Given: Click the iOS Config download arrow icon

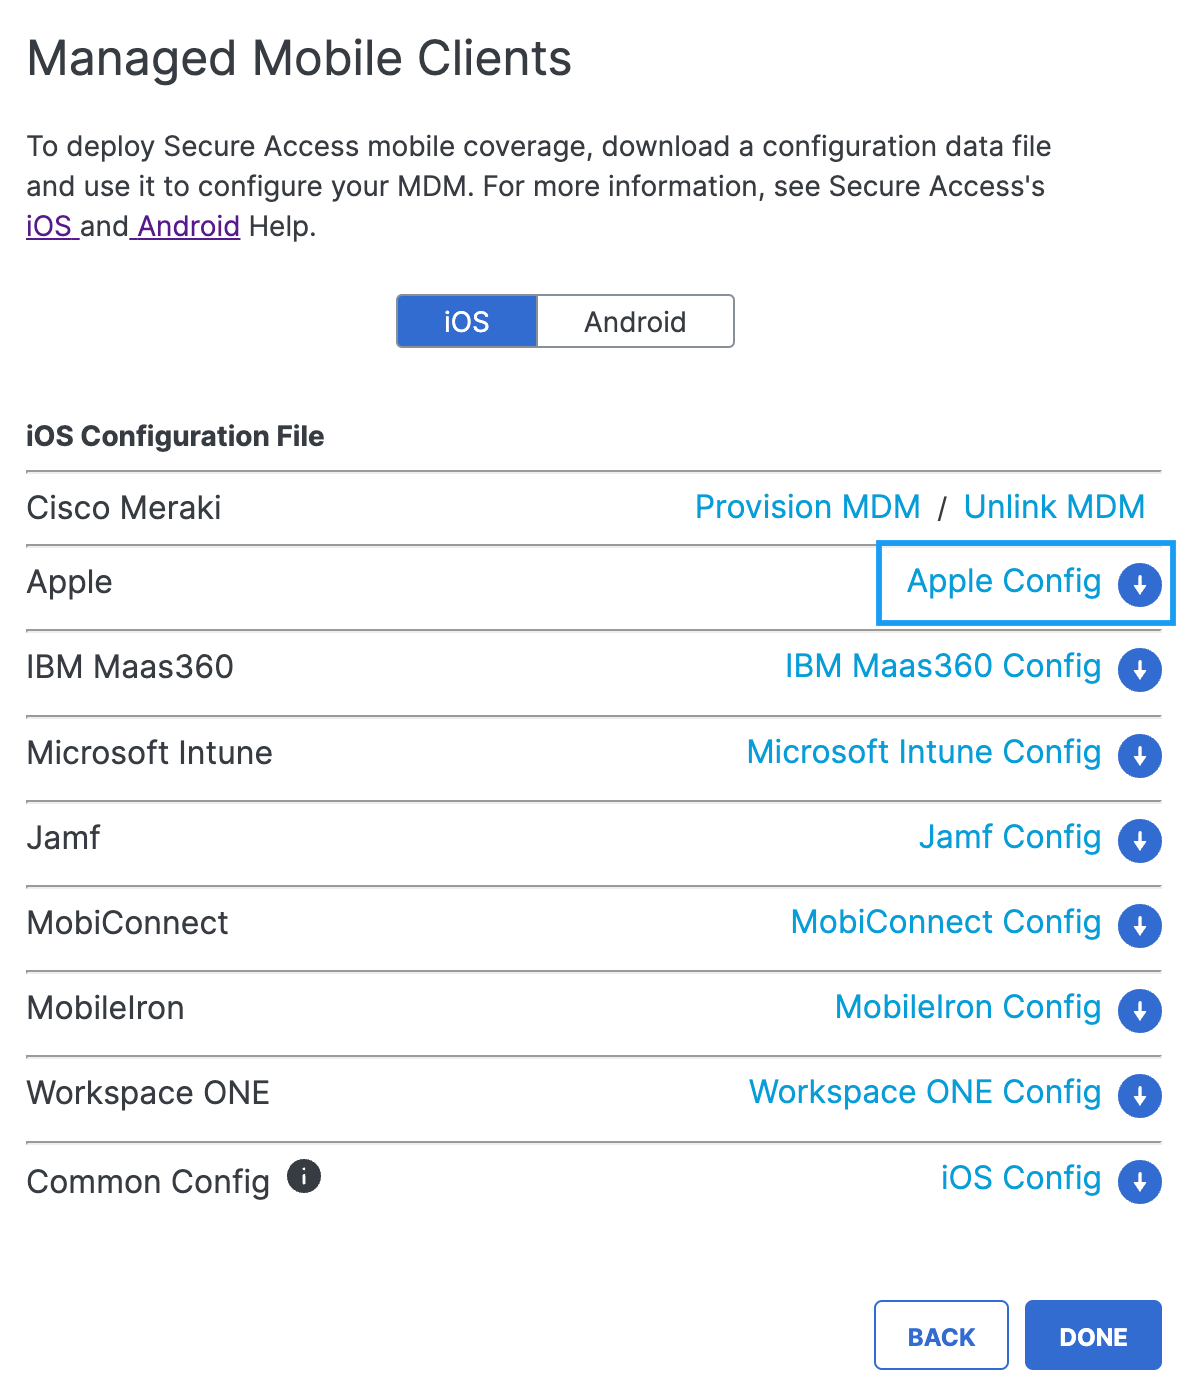Looking at the screenshot, I should click(x=1140, y=1181).
